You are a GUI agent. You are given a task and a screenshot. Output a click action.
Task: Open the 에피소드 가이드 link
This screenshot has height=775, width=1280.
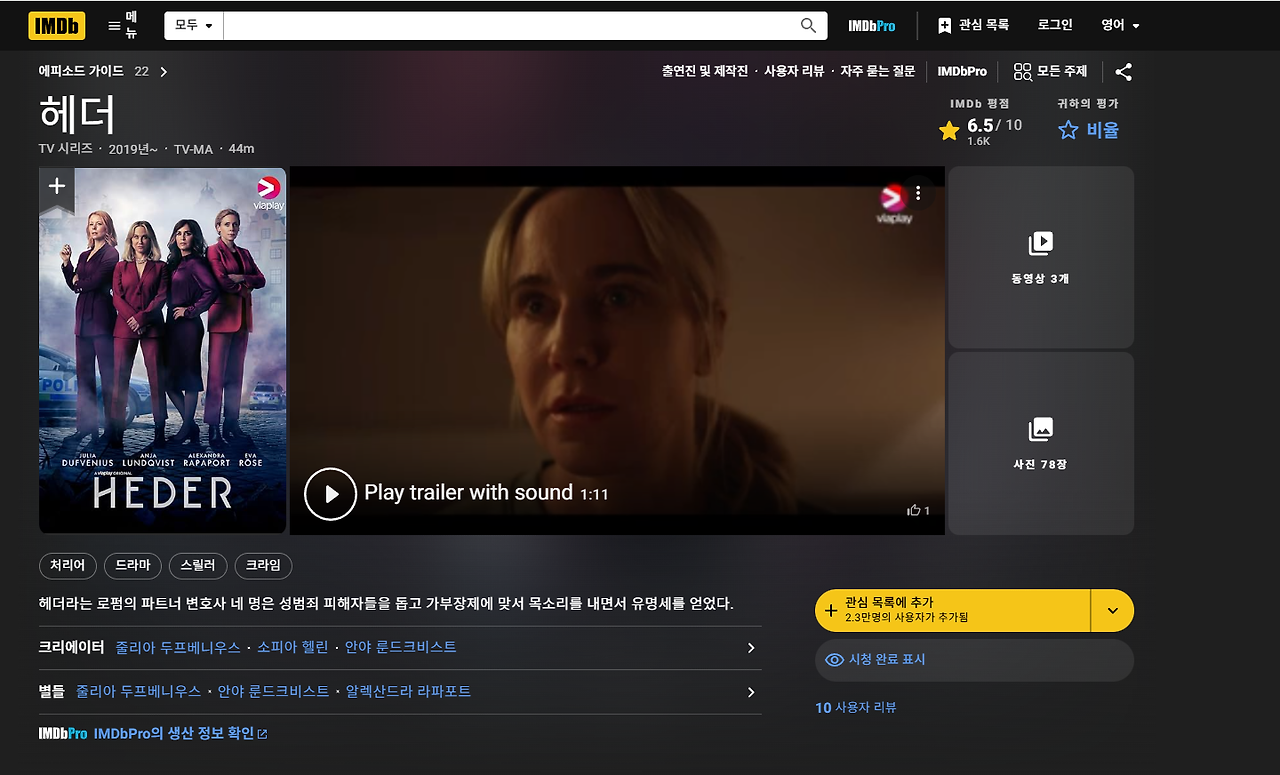tap(81, 71)
